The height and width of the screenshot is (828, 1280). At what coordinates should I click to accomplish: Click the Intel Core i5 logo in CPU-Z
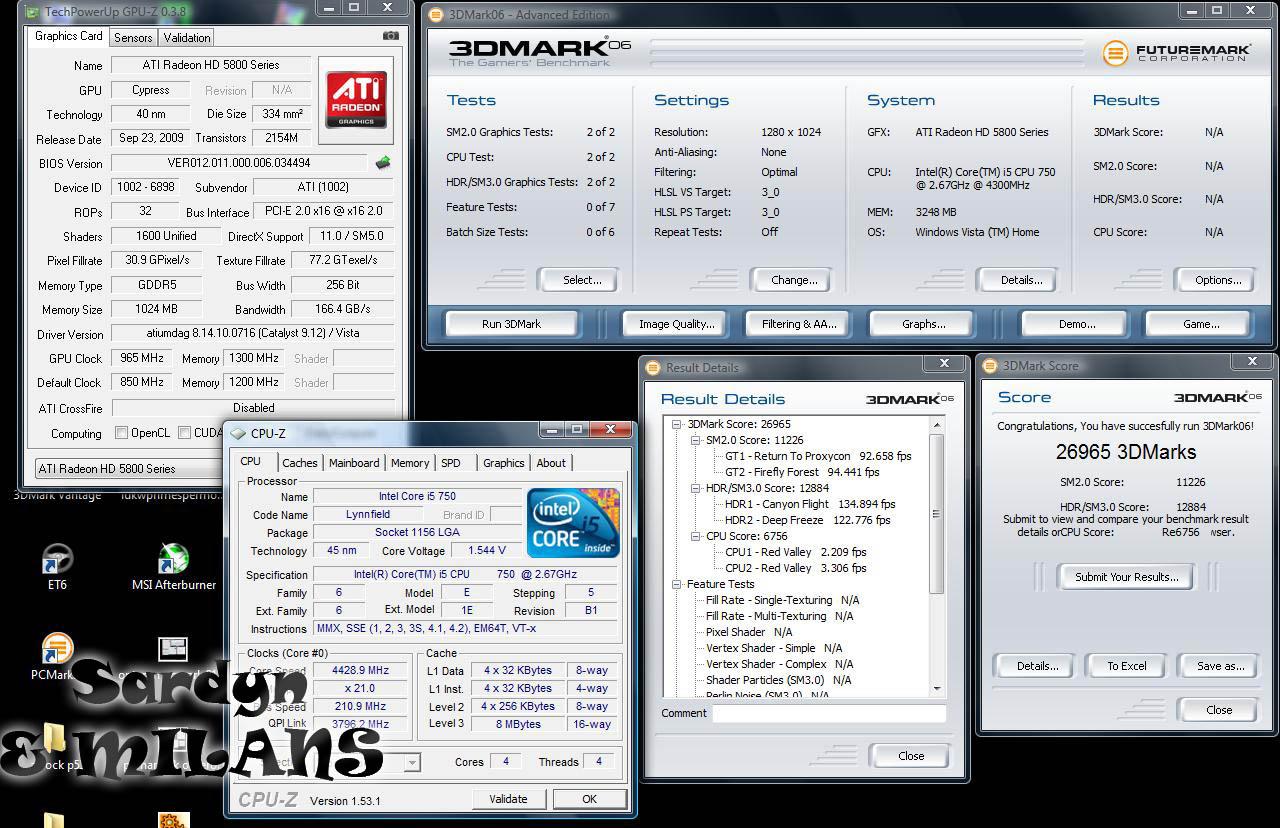coord(573,523)
